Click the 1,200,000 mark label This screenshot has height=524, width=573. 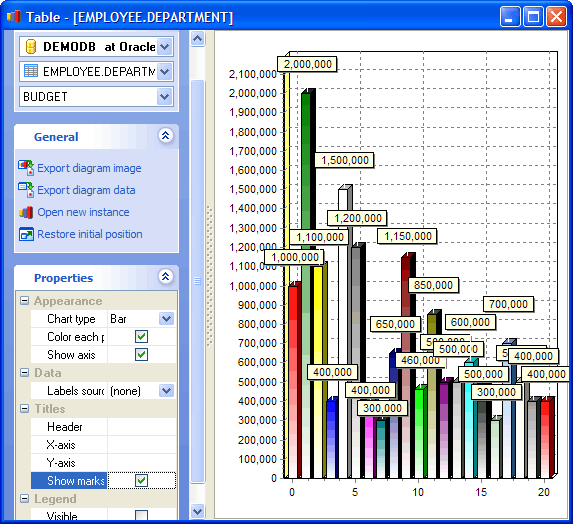pyautogui.click(x=357, y=218)
